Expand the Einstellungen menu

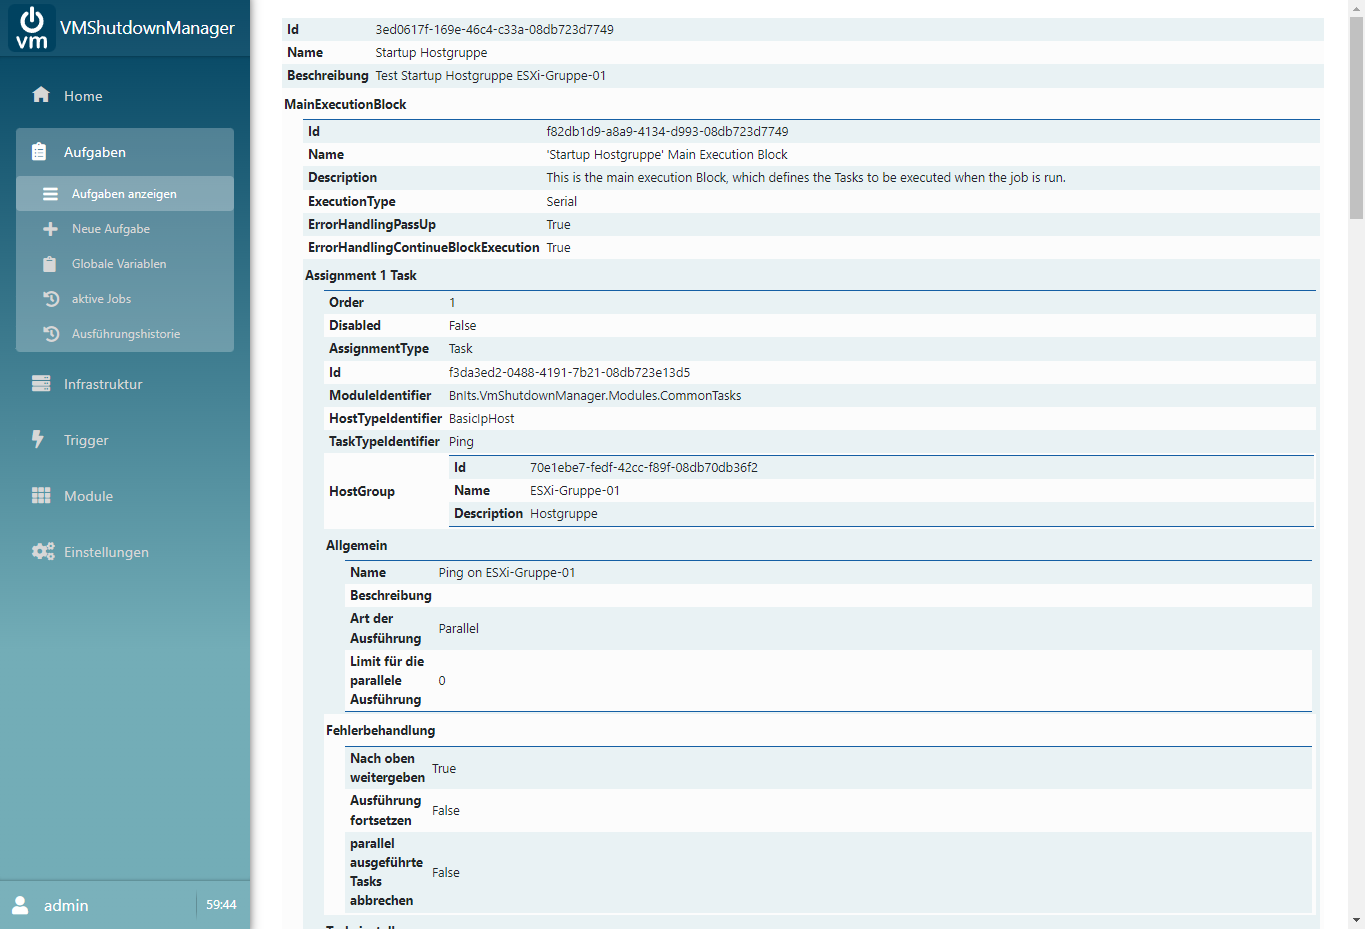[x=125, y=552]
